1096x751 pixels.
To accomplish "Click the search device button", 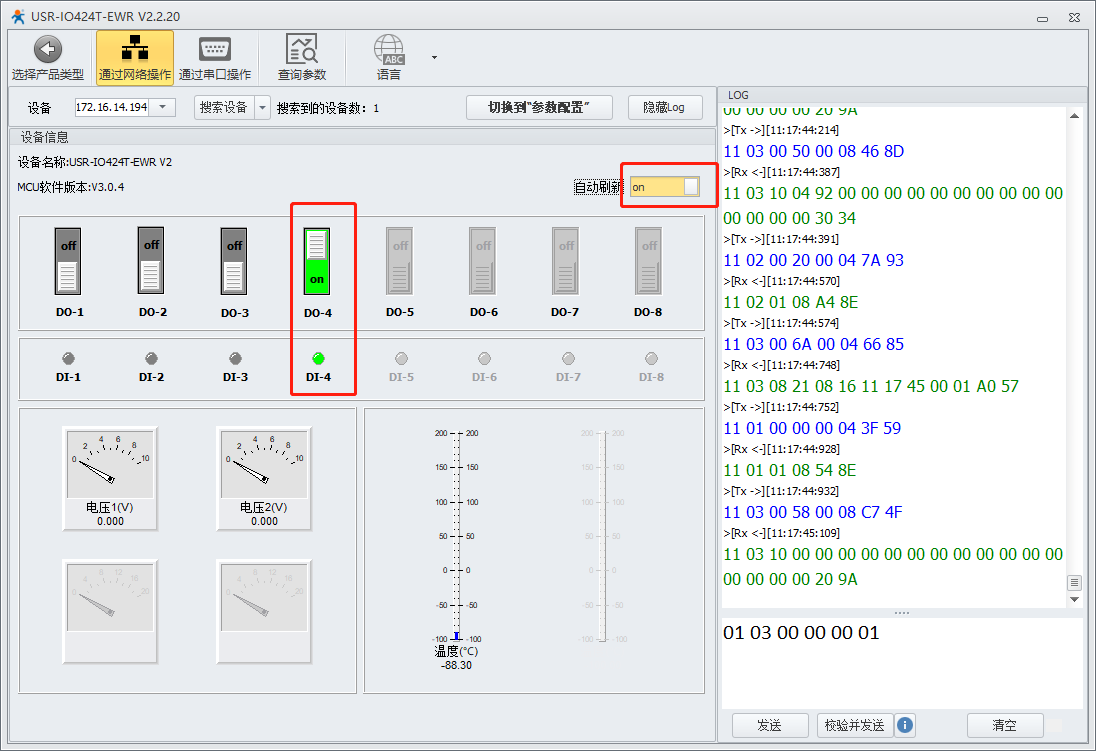I will click(x=224, y=108).
